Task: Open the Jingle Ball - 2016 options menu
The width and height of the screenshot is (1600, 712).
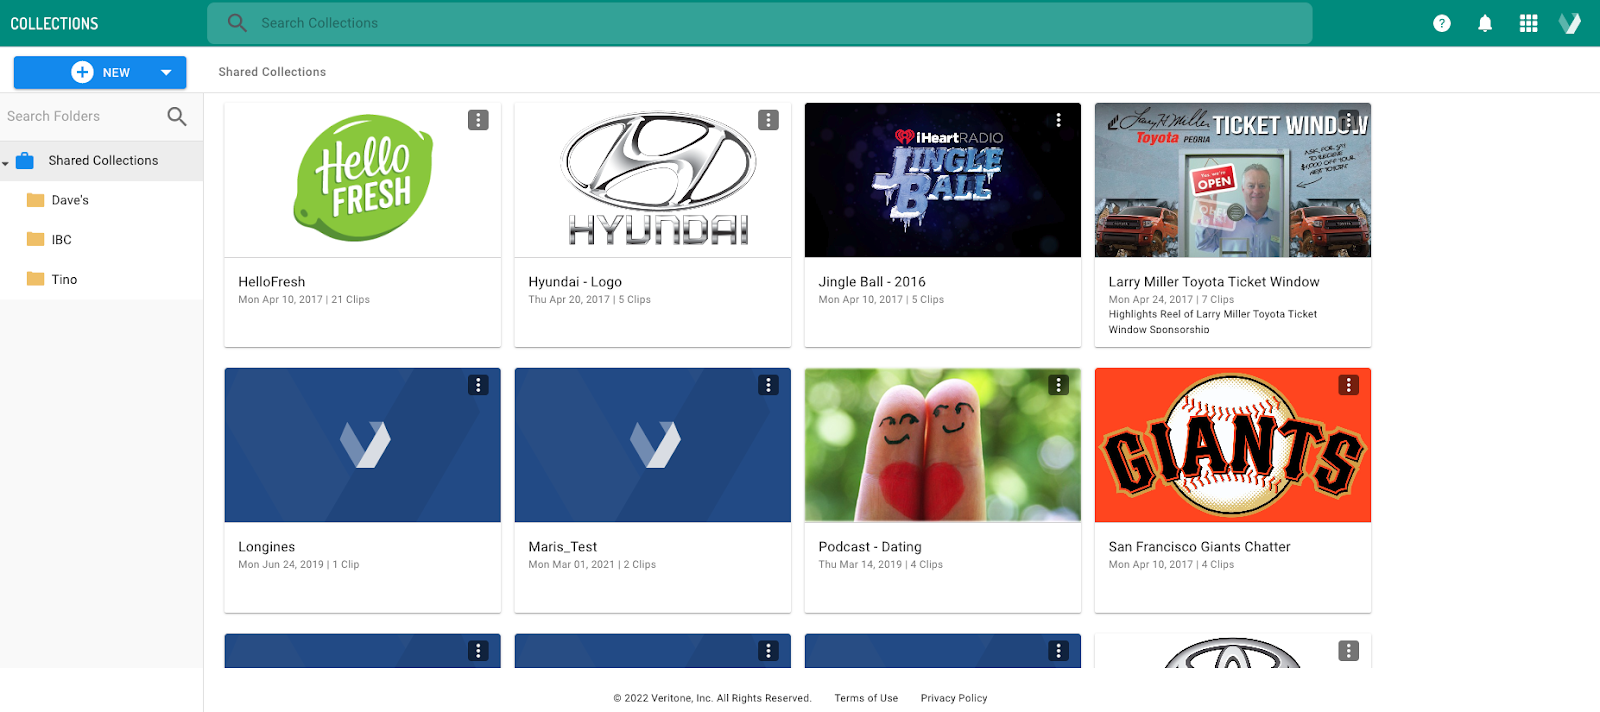Action: click(1058, 120)
